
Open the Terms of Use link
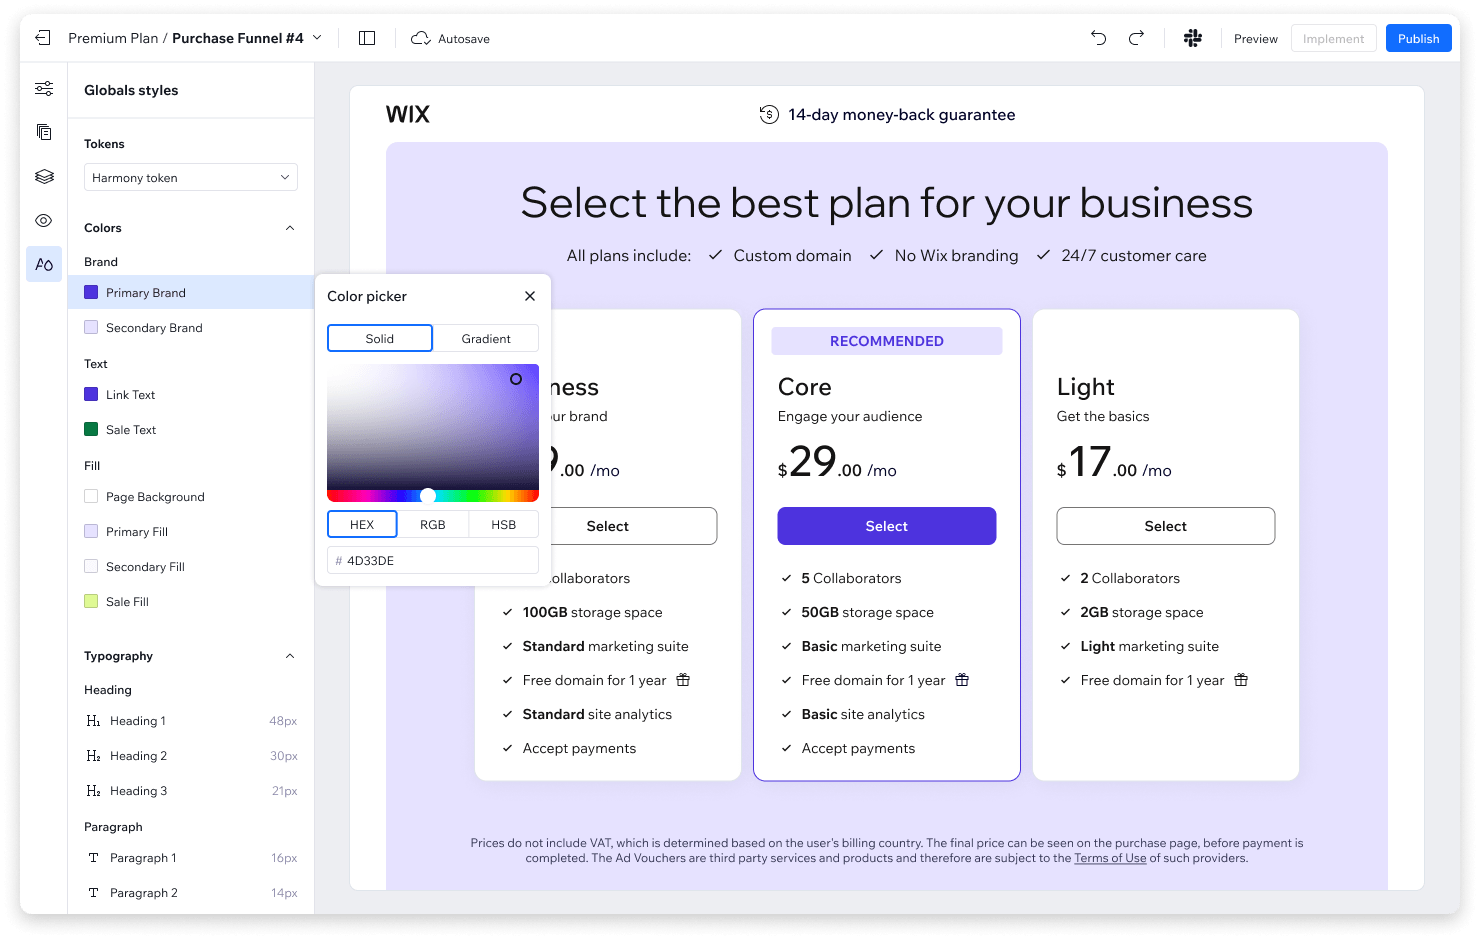1110,858
